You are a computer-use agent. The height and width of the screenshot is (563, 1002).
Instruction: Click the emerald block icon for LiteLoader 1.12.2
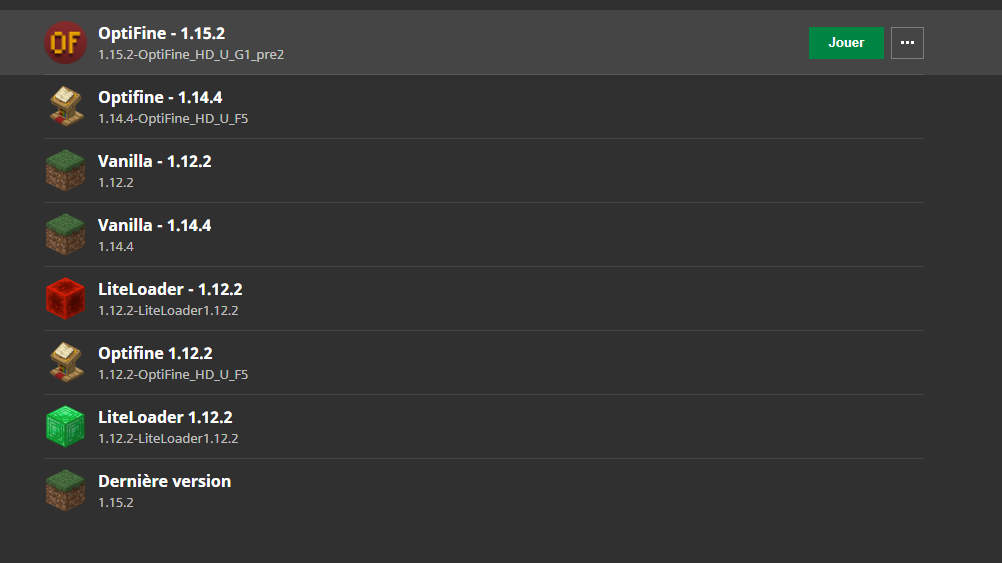point(65,426)
